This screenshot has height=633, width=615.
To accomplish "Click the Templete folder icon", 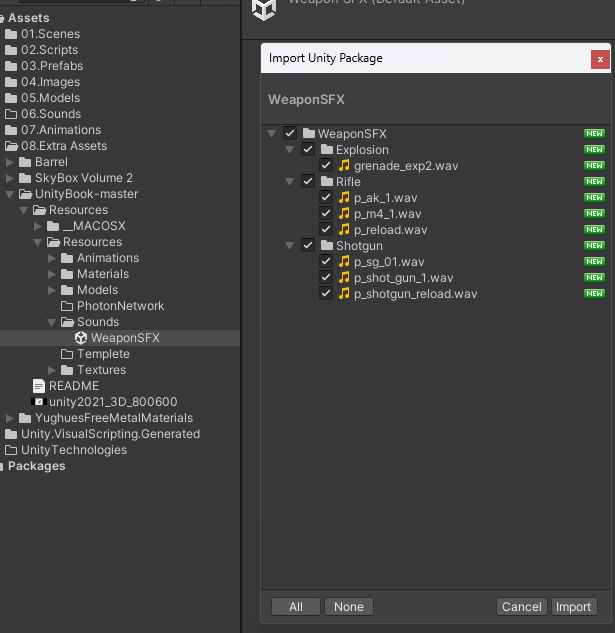I will 67,354.
